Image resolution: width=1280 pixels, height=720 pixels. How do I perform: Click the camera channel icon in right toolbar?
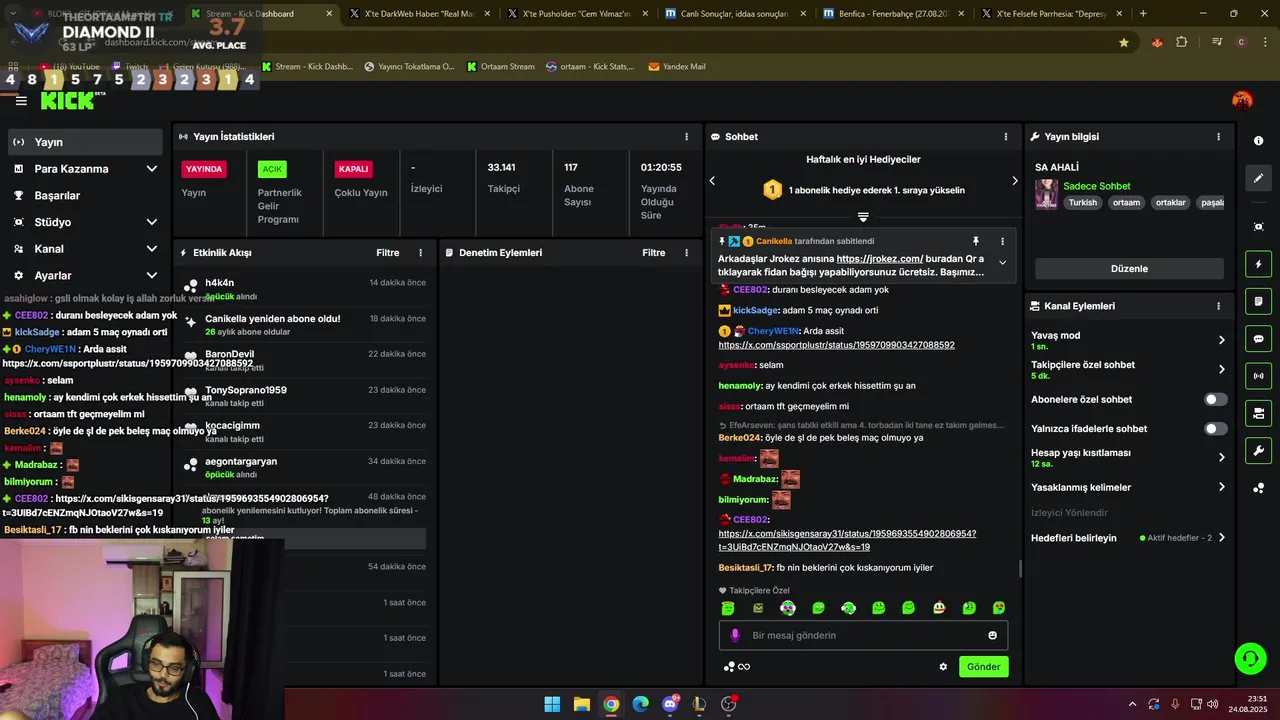(1258, 413)
